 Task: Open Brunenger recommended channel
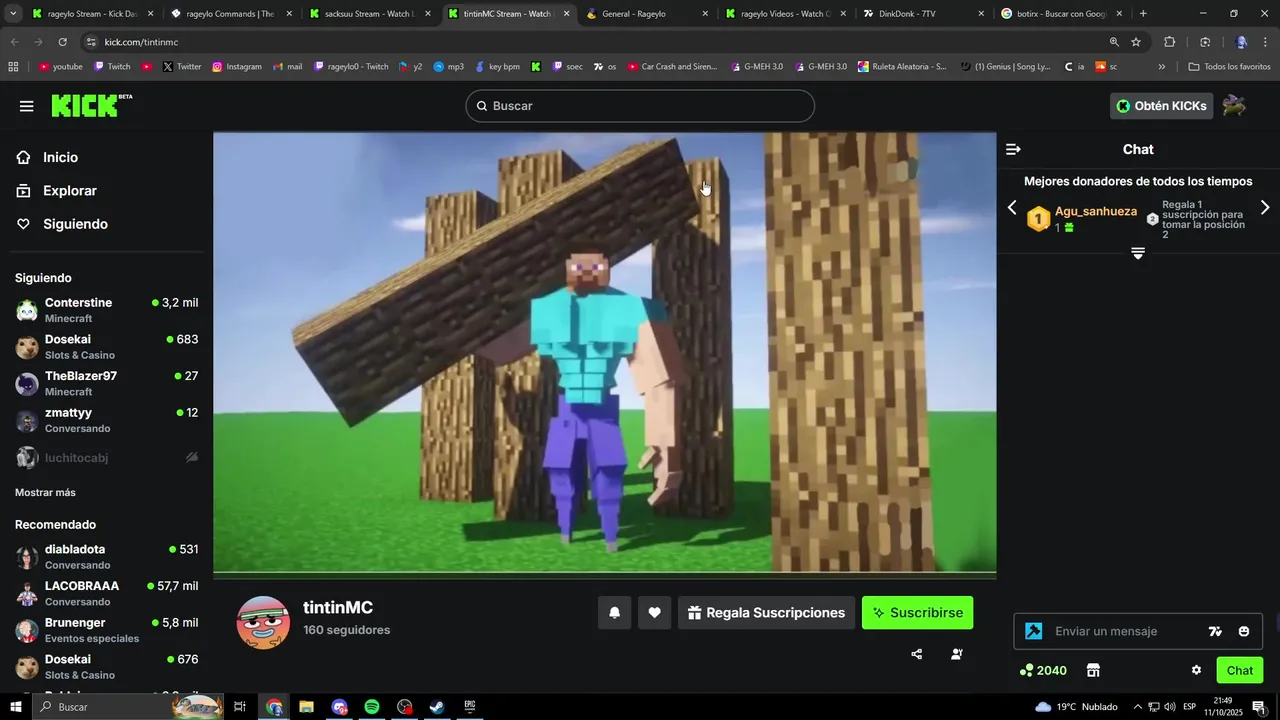(106, 630)
